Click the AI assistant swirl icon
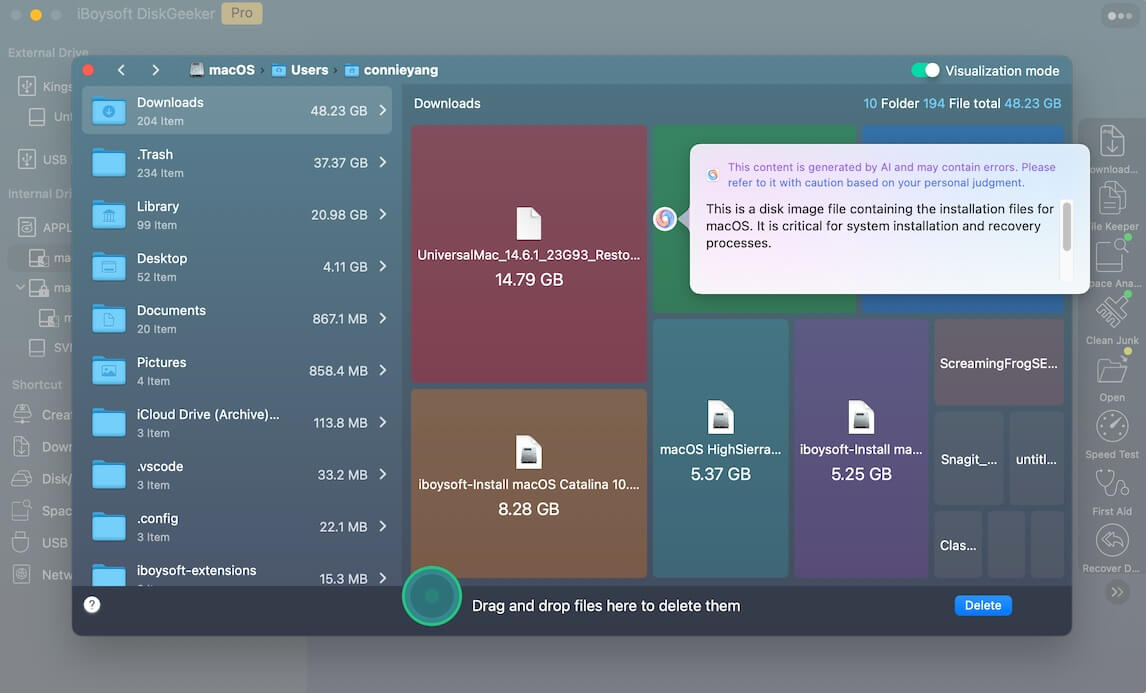Screen dimensions: 1146x693 (665, 219)
